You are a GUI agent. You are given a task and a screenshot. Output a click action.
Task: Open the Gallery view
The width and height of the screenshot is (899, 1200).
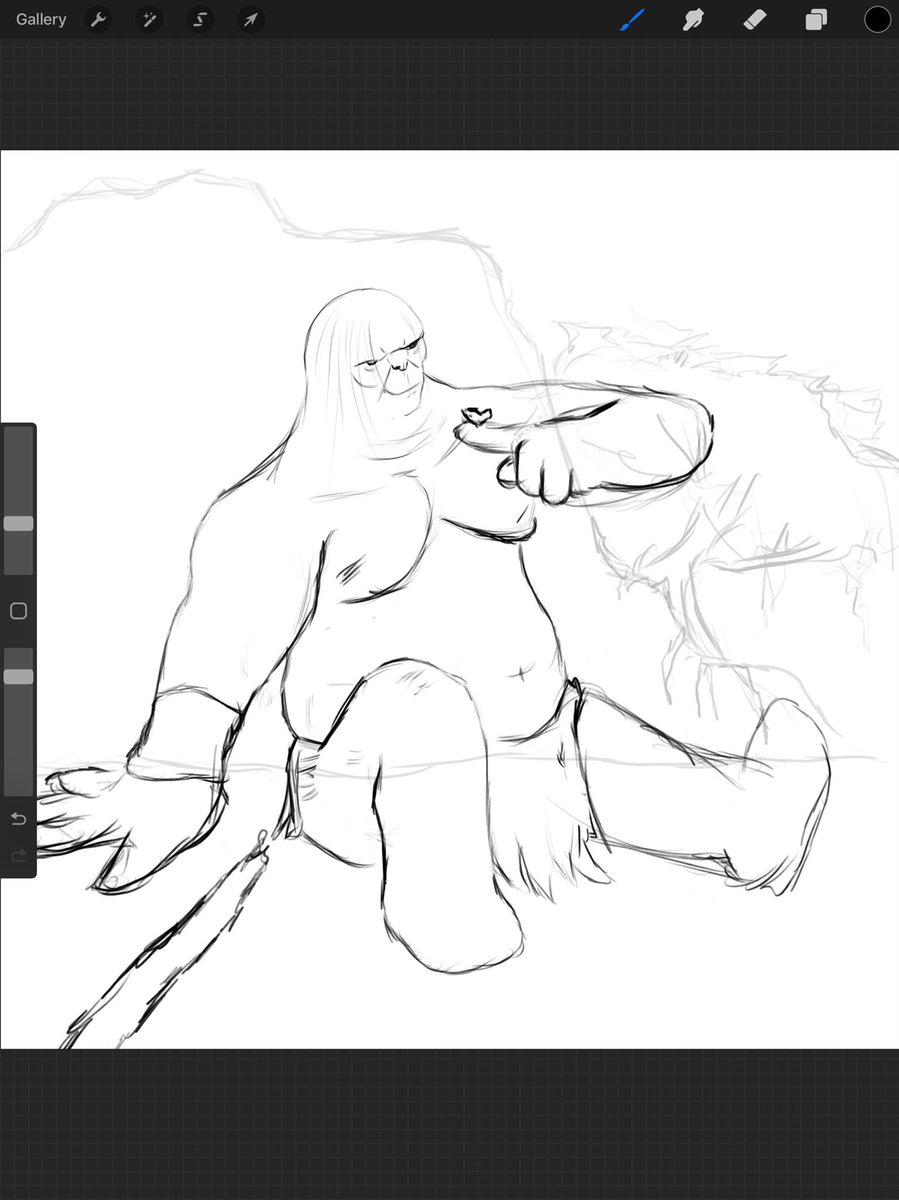41,19
